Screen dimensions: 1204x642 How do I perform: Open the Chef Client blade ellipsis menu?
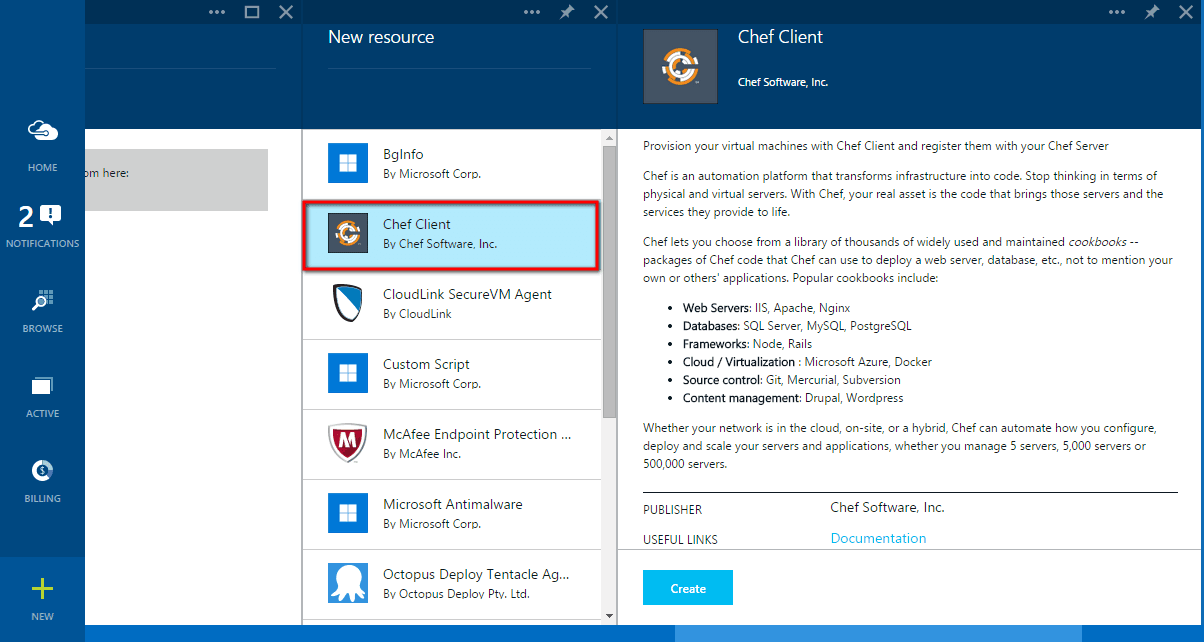click(x=1118, y=12)
